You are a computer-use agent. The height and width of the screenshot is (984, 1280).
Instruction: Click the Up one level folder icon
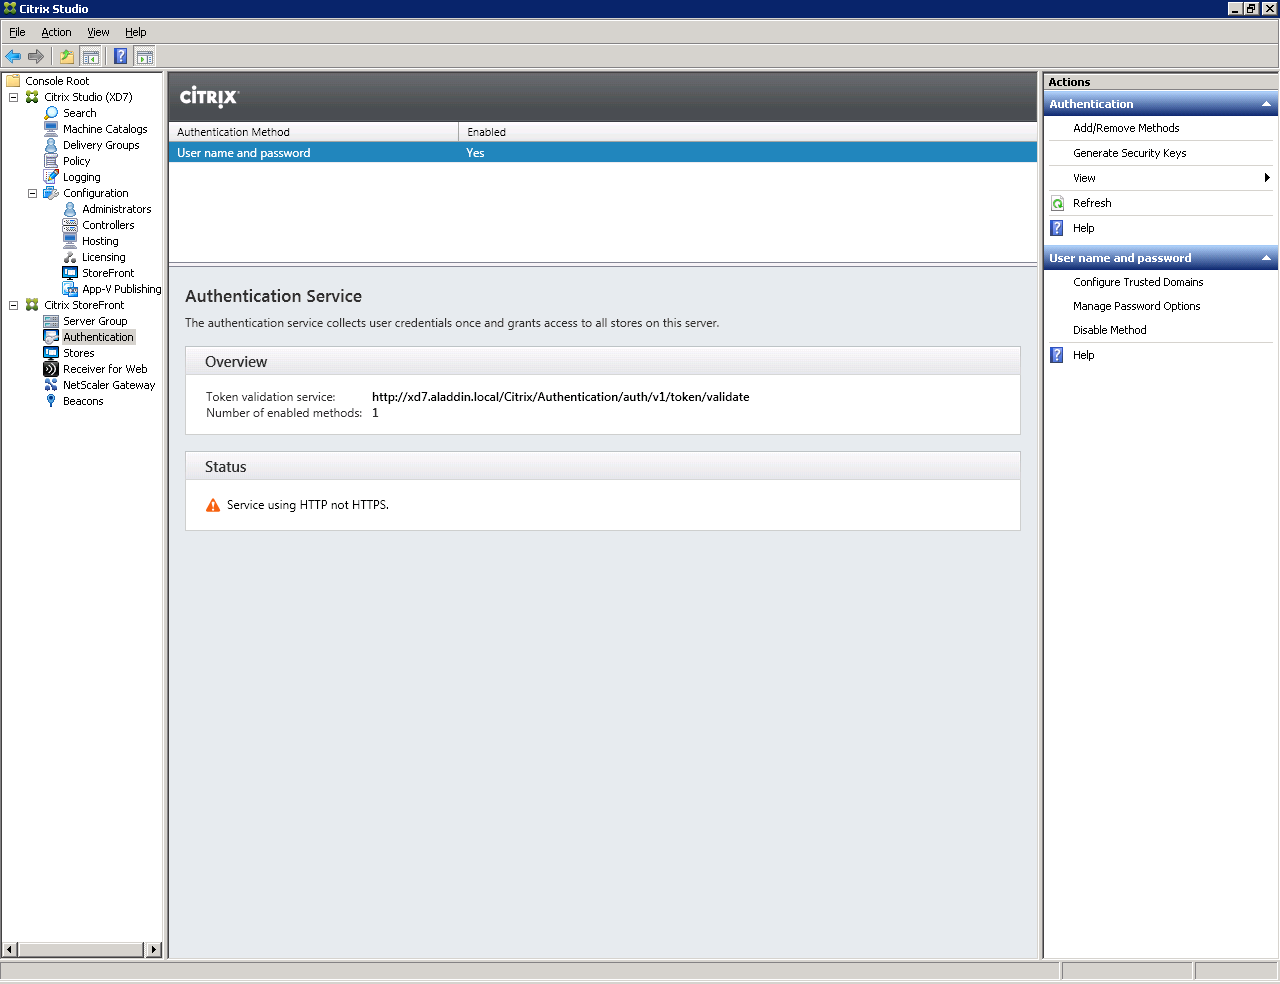click(x=67, y=56)
